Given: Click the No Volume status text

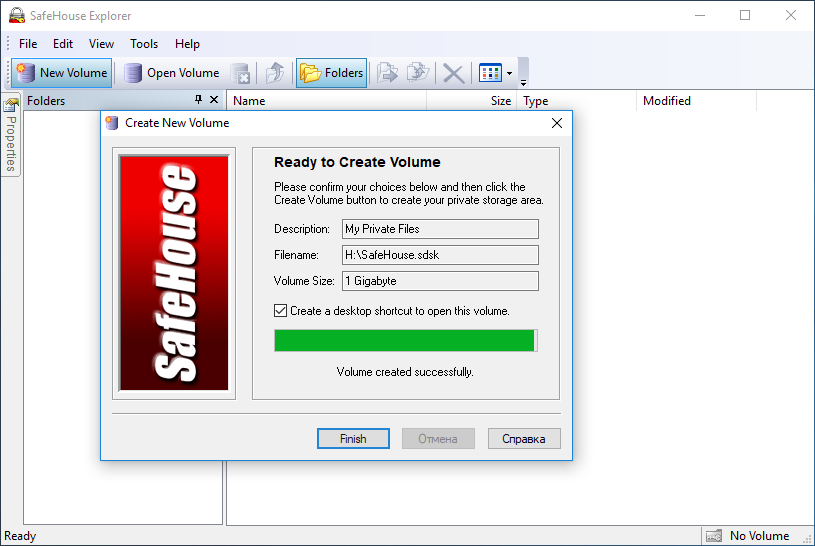Looking at the screenshot, I should (x=759, y=536).
